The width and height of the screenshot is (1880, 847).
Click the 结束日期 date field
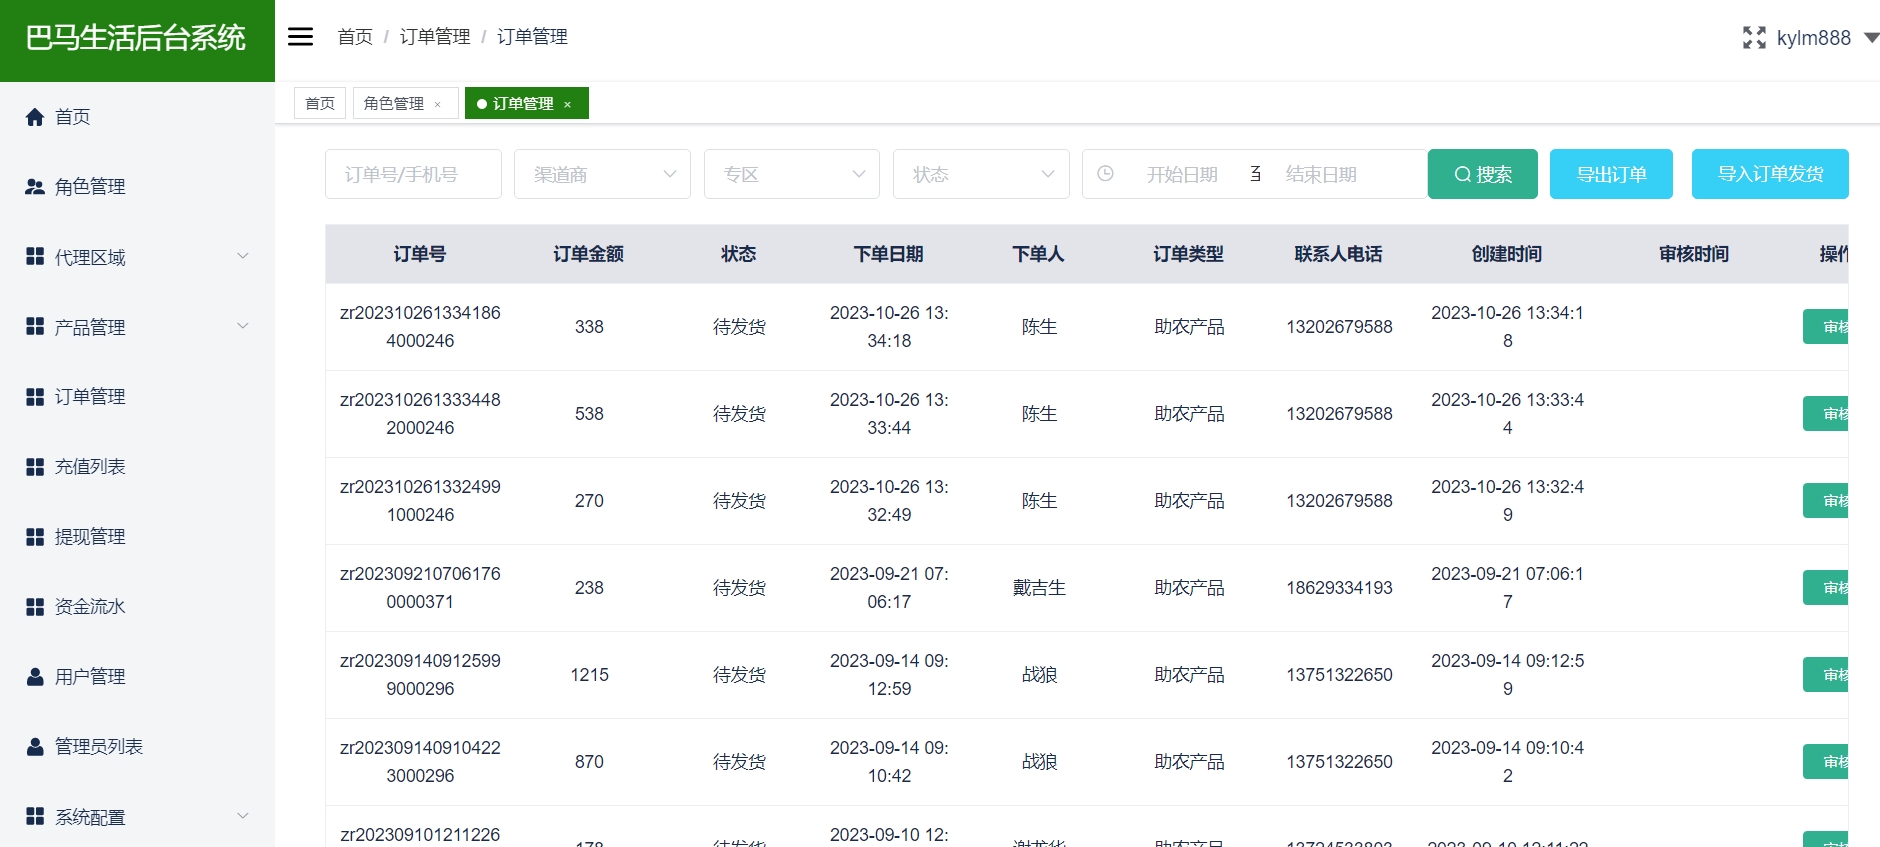(x=1321, y=174)
